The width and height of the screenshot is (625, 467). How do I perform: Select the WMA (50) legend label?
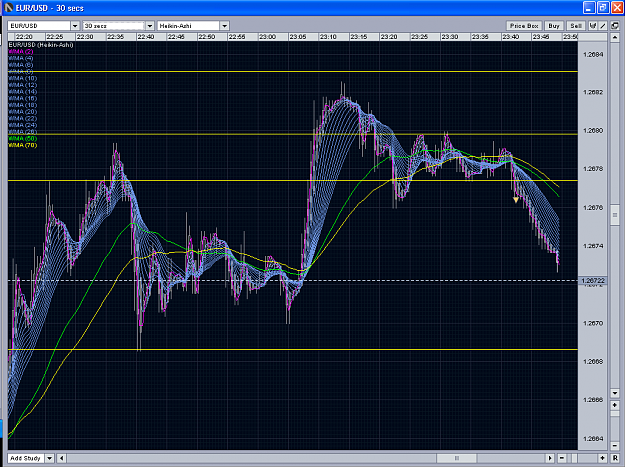23,139
